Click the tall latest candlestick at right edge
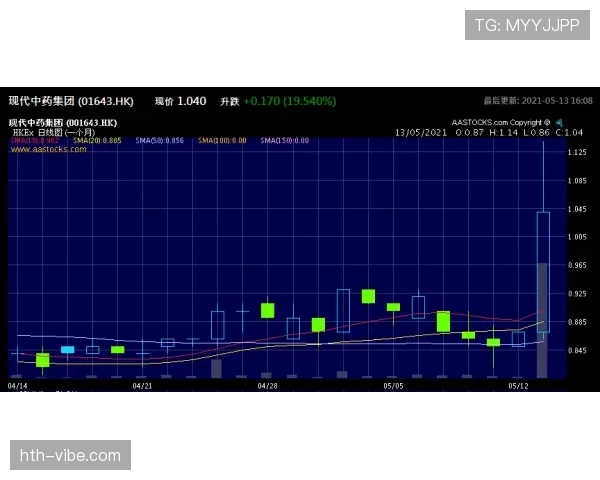This screenshot has width=600, height=480. pyautogui.click(x=543, y=270)
